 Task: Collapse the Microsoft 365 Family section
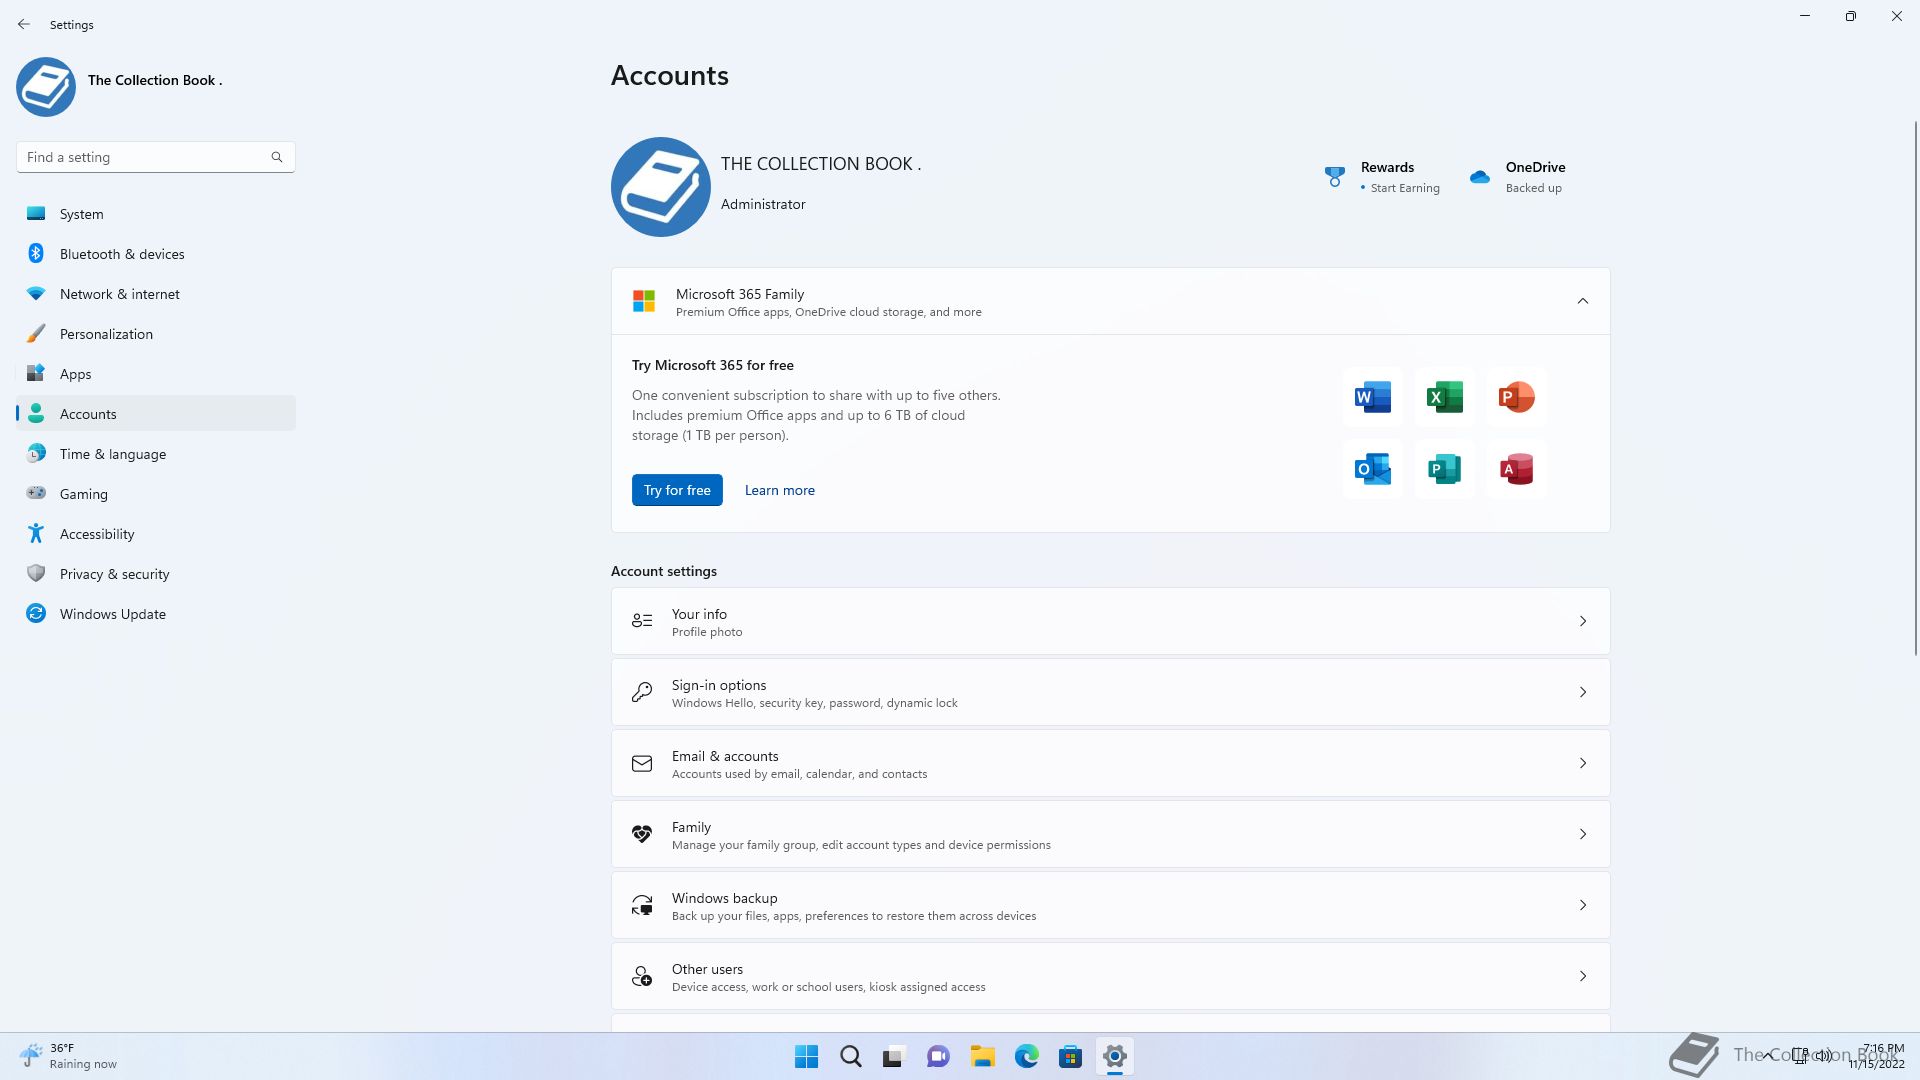coord(1583,301)
